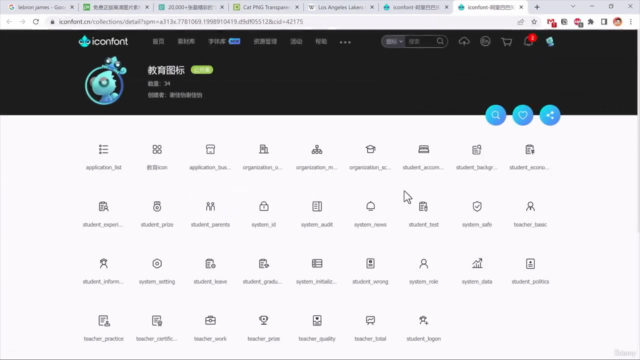Viewport: 640px width, 360px height.
Task: Select the system_id icon
Action: (264, 207)
